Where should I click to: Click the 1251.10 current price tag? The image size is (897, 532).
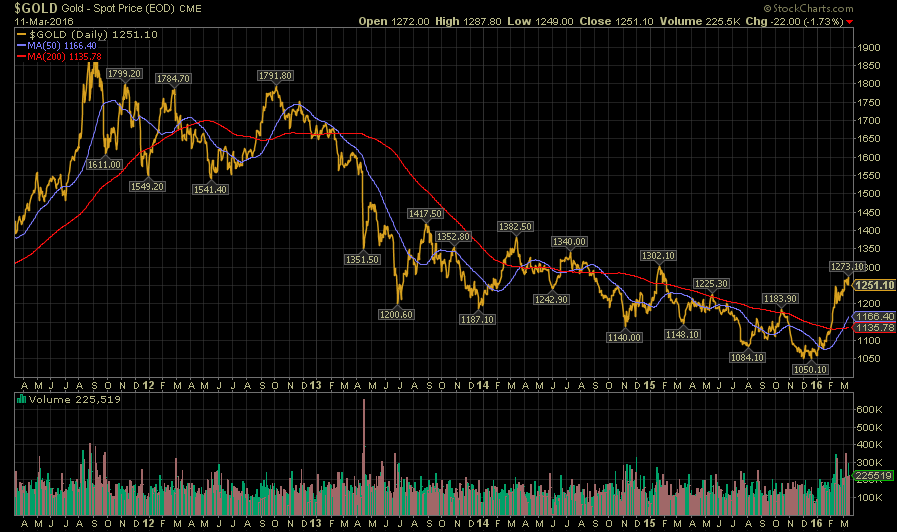click(x=875, y=285)
